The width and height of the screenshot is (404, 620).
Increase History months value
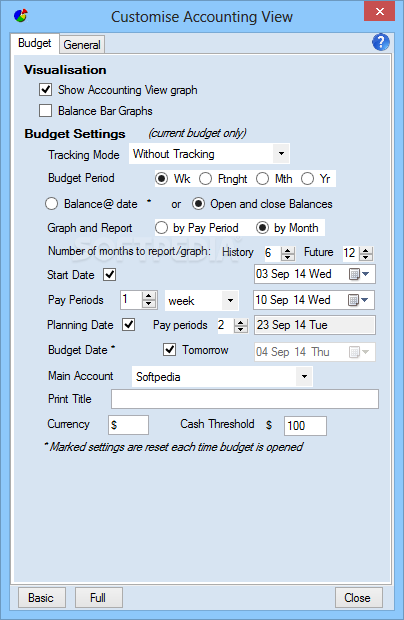coord(288,250)
